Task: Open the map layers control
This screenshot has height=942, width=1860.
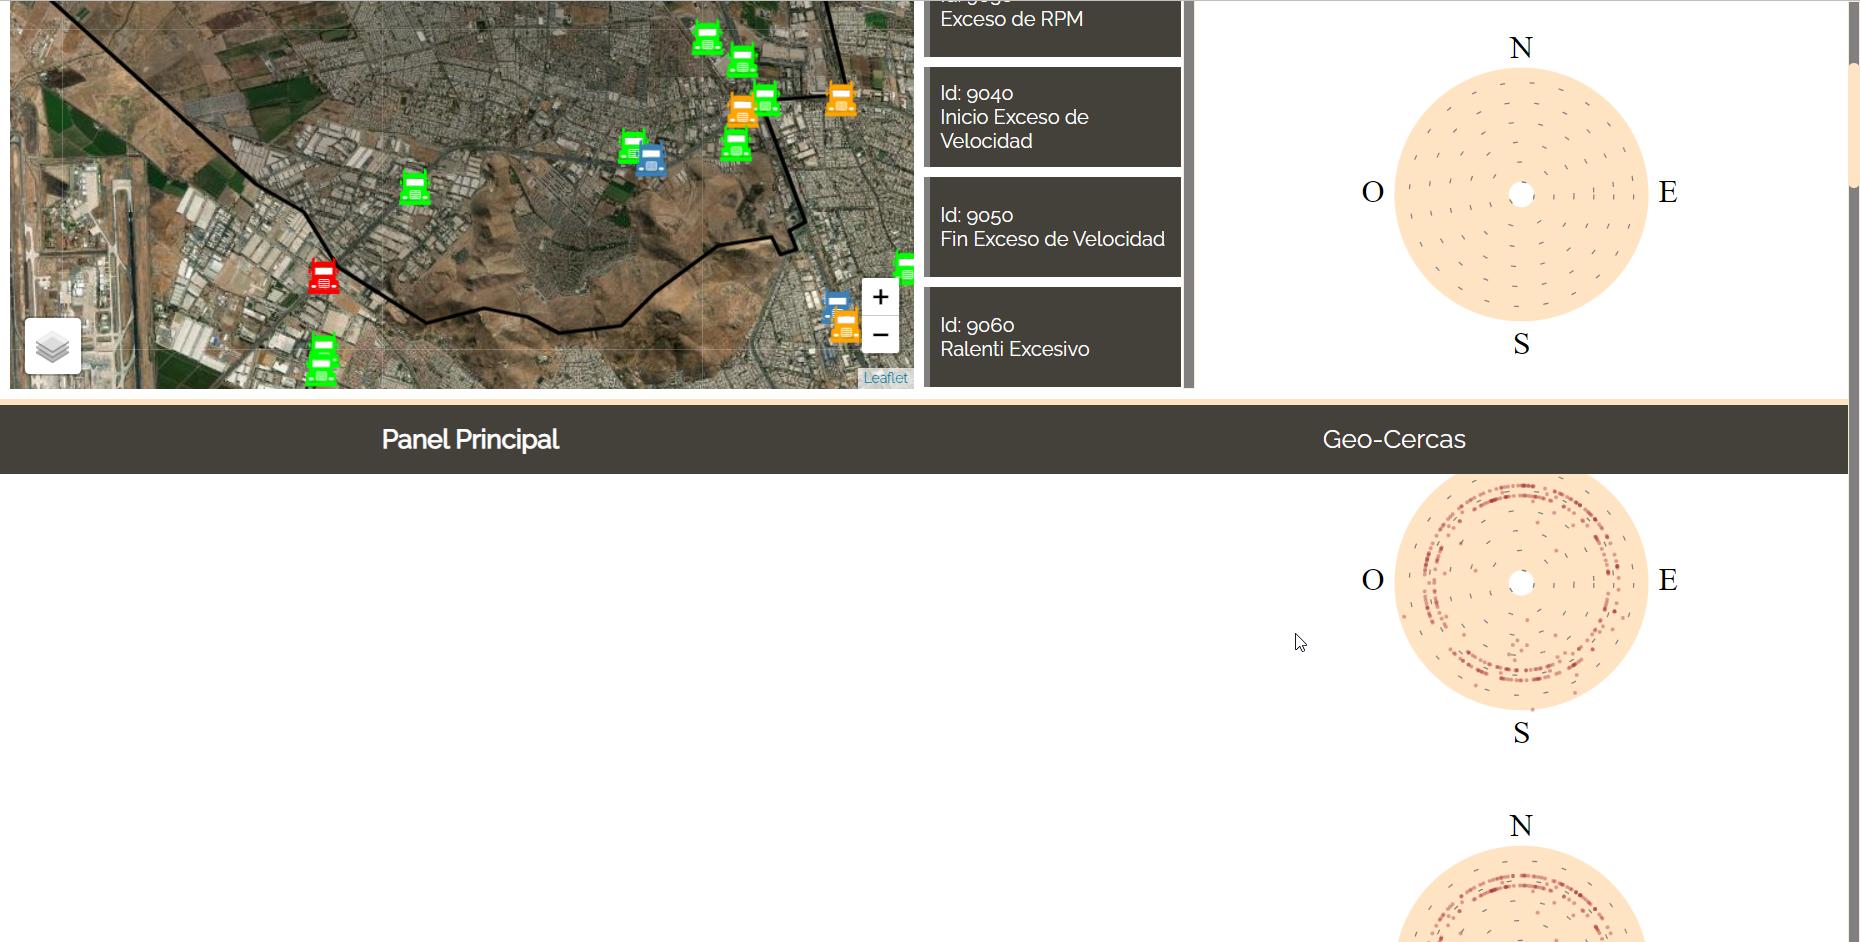Action: pos(53,346)
